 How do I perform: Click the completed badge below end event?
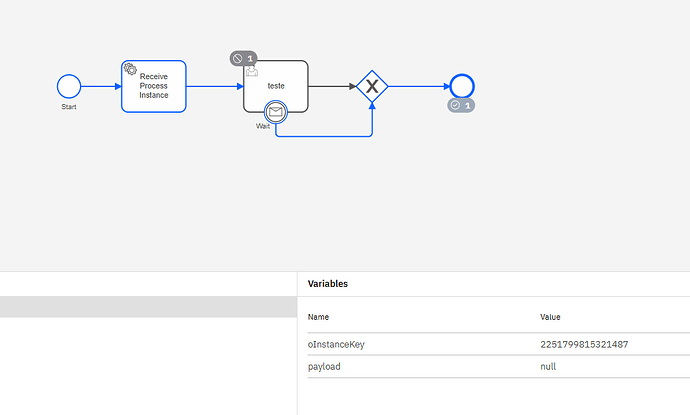(461, 105)
